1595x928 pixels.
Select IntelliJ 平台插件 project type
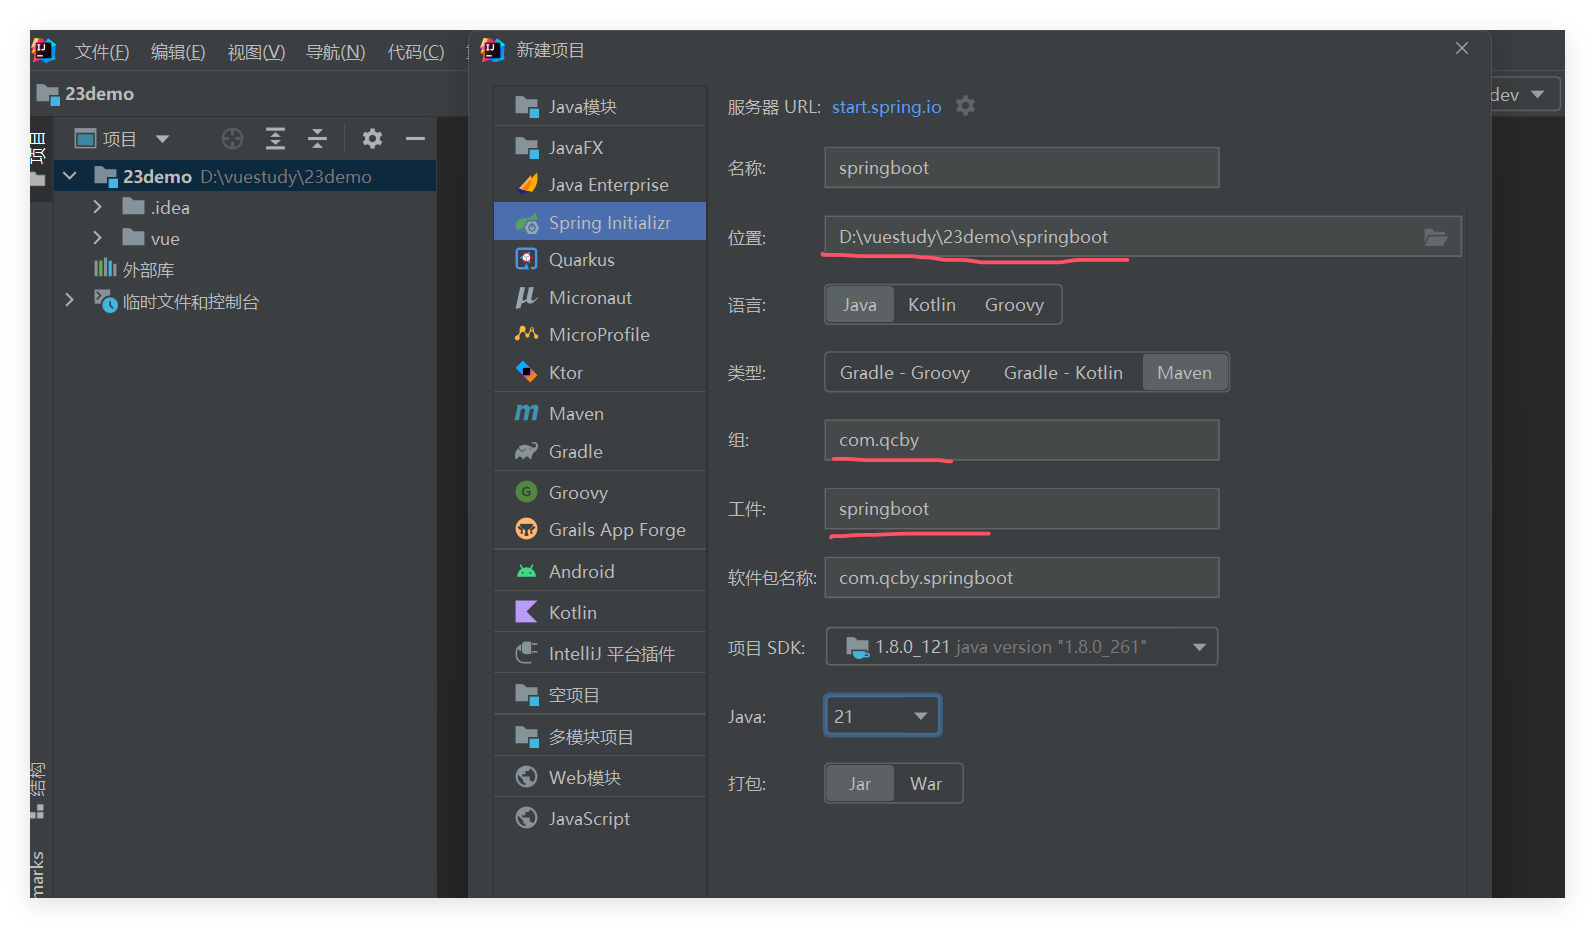600,653
